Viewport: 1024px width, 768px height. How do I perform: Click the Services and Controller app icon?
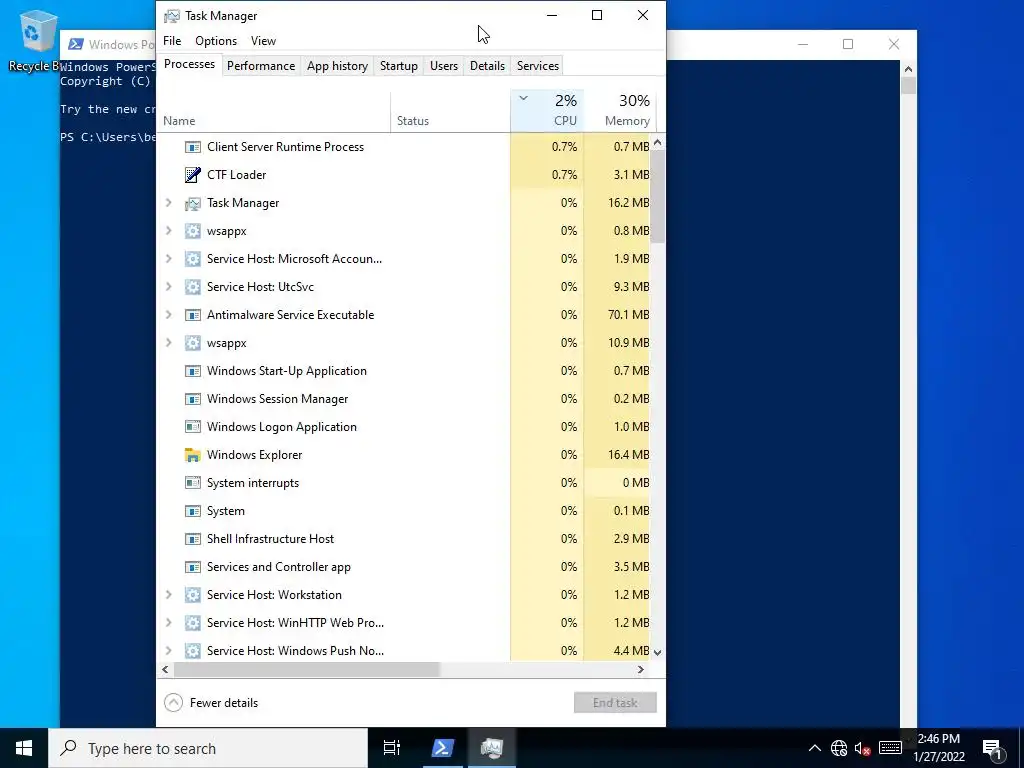pyautogui.click(x=192, y=567)
